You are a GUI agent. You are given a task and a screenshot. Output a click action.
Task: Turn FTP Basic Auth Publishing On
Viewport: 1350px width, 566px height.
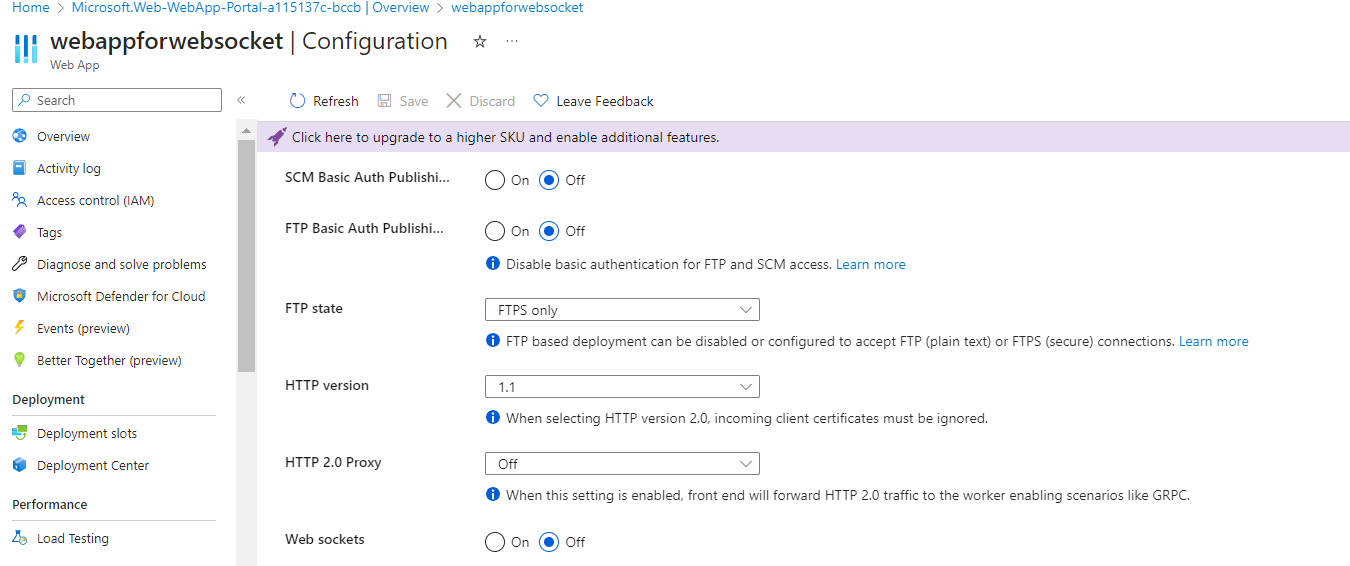point(495,231)
